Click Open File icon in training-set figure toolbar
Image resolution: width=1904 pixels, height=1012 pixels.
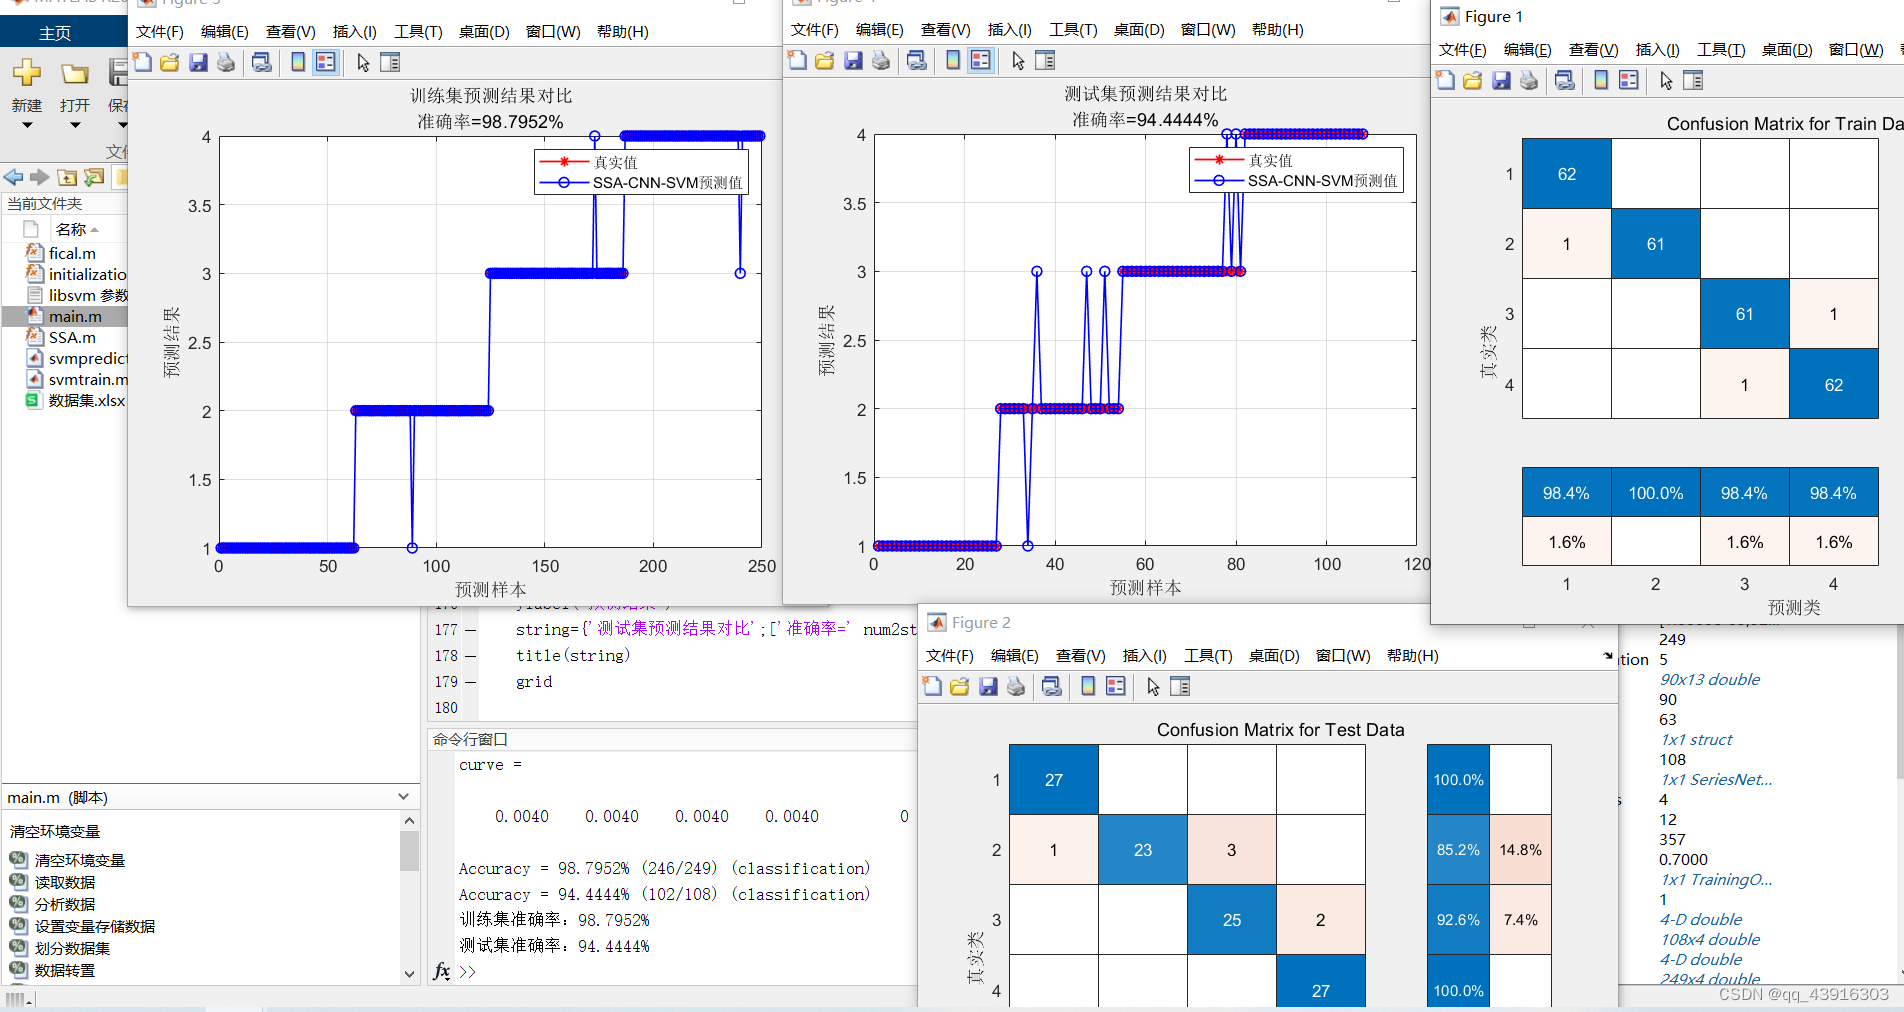(x=170, y=62)
